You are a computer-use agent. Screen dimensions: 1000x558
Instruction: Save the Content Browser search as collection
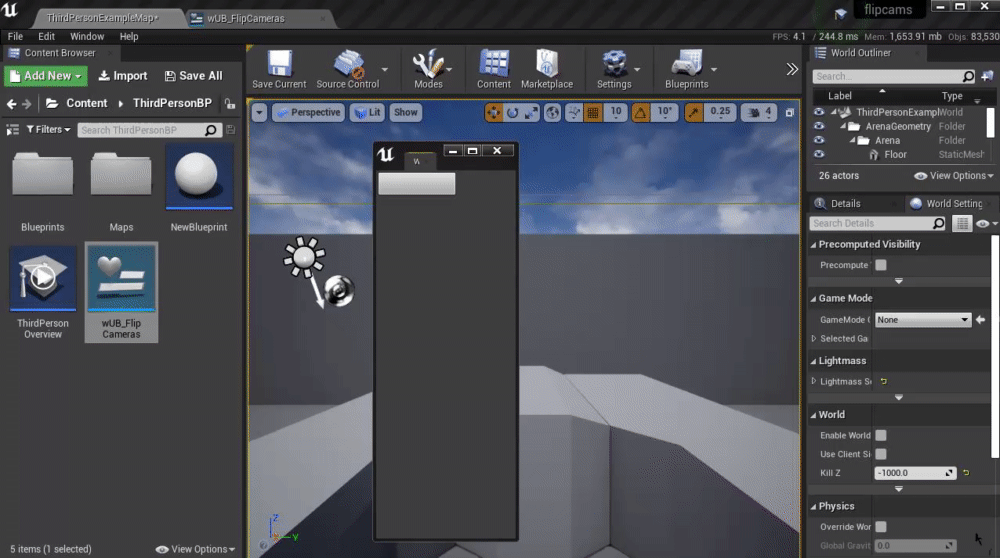click(231, 129)
